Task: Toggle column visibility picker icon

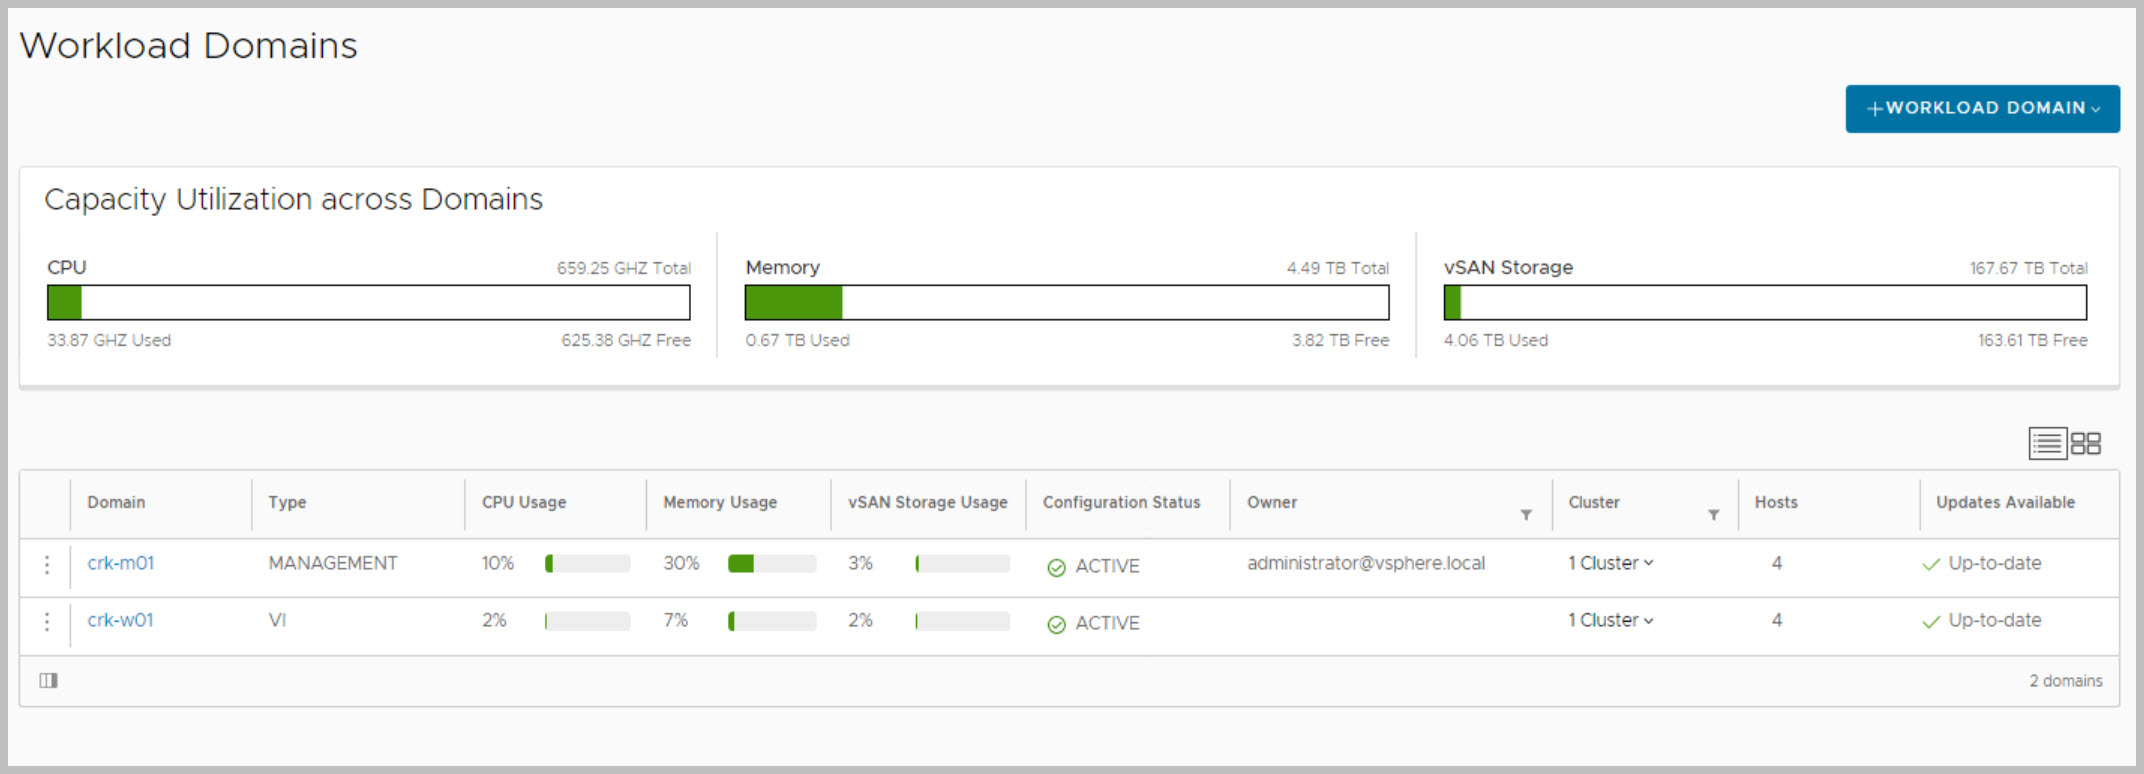Action: click(48, 680)
